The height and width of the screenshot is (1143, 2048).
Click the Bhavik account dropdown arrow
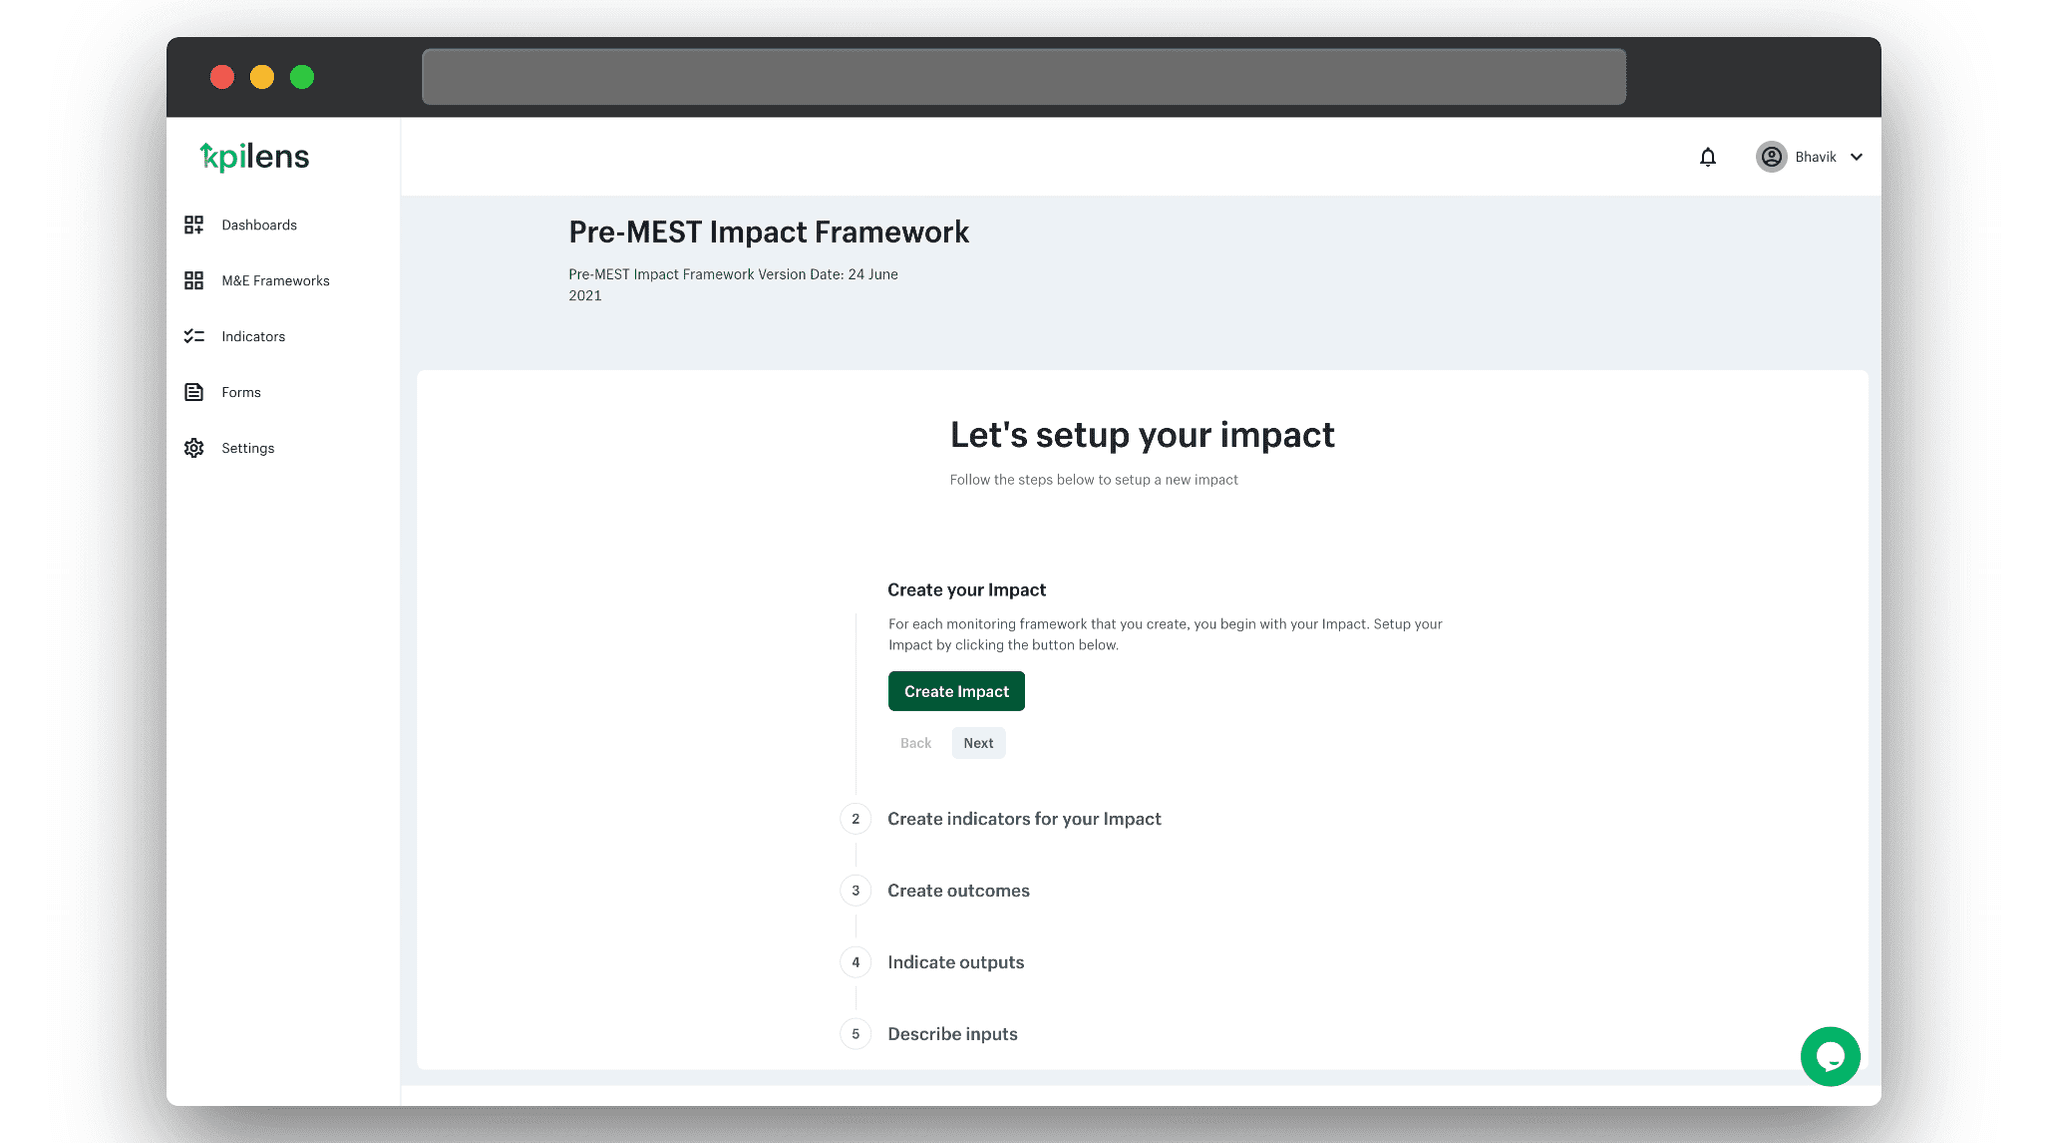[x=1860, y=156]
